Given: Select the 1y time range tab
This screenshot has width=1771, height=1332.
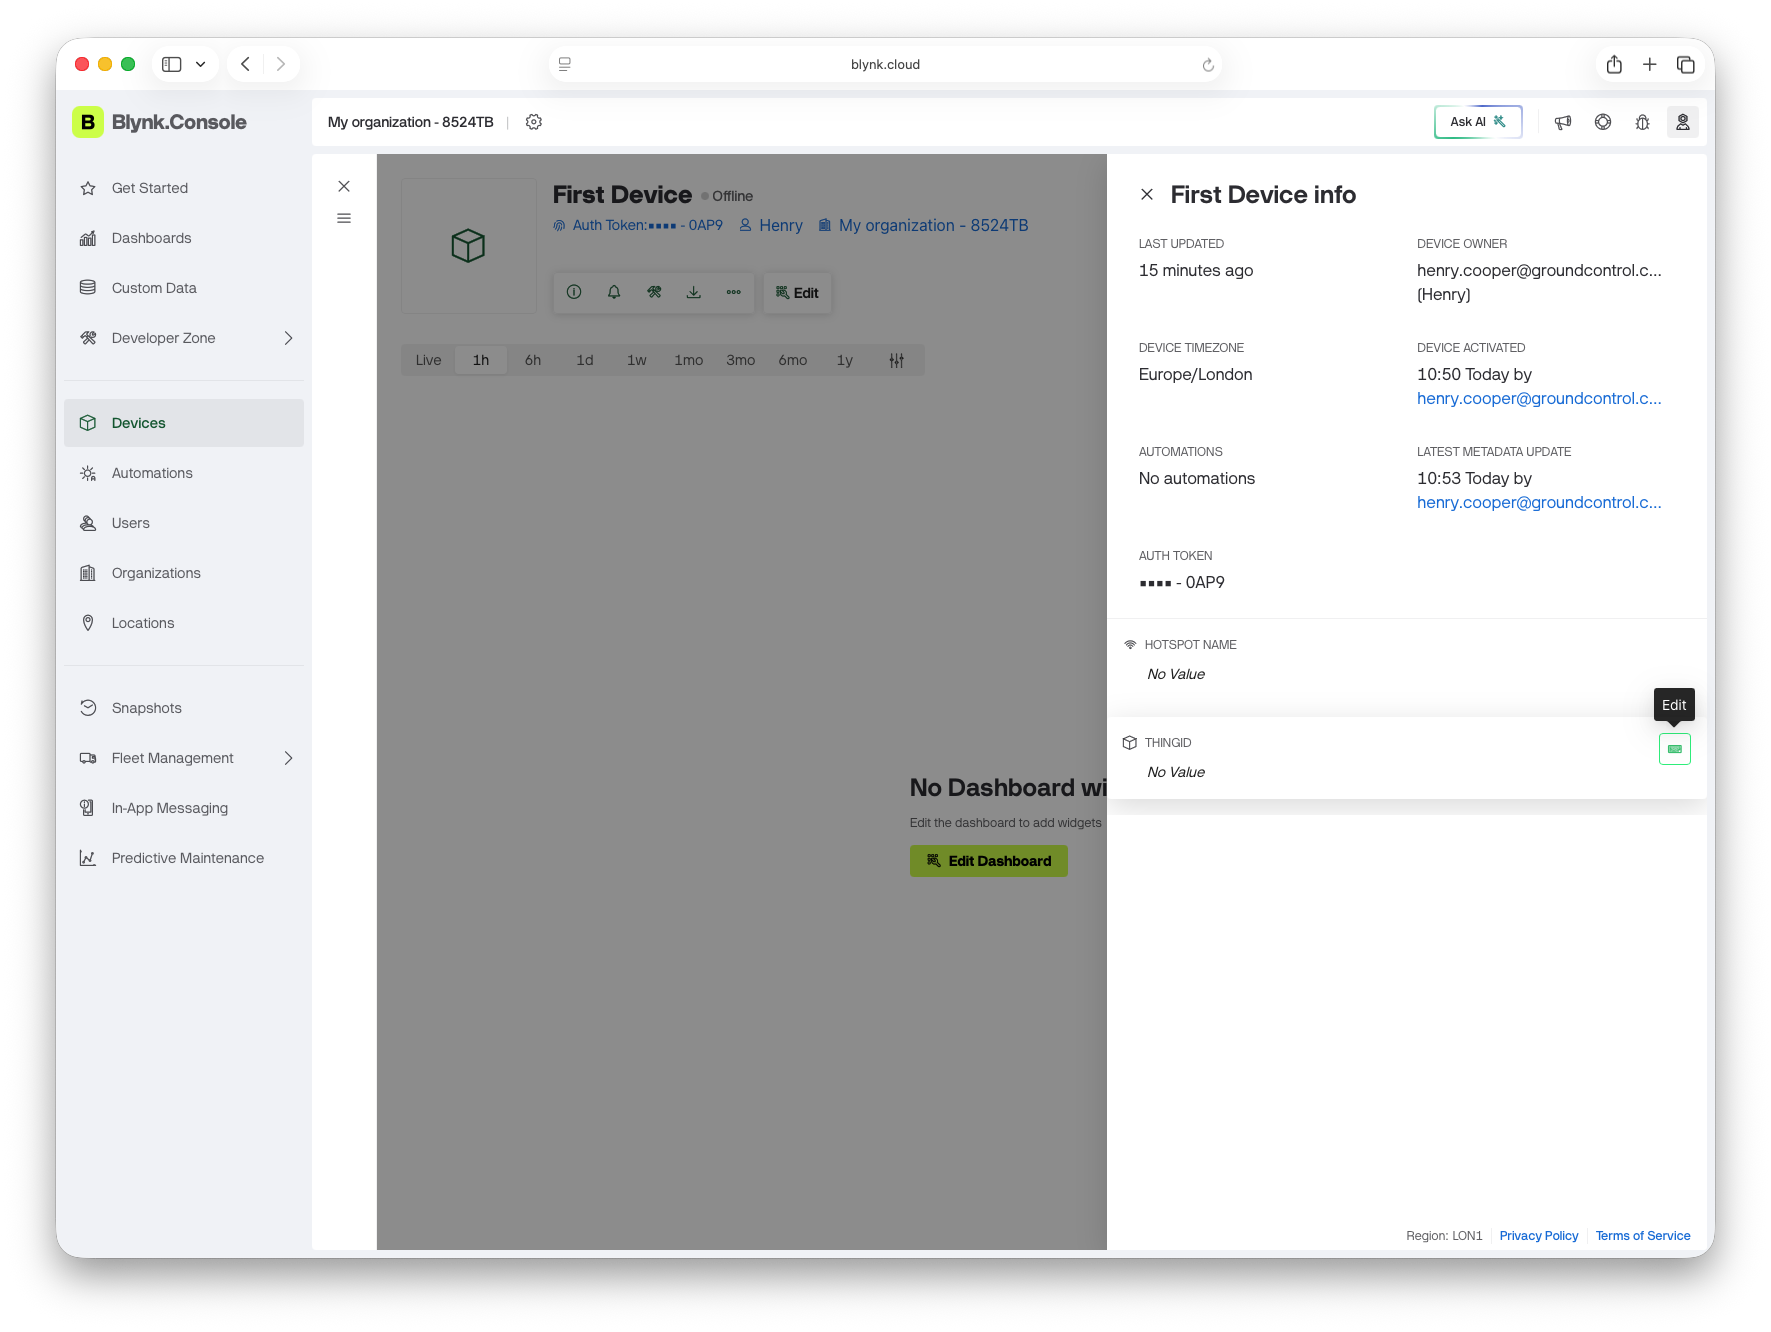Looking at the screenshot, I should pos(845,360).
